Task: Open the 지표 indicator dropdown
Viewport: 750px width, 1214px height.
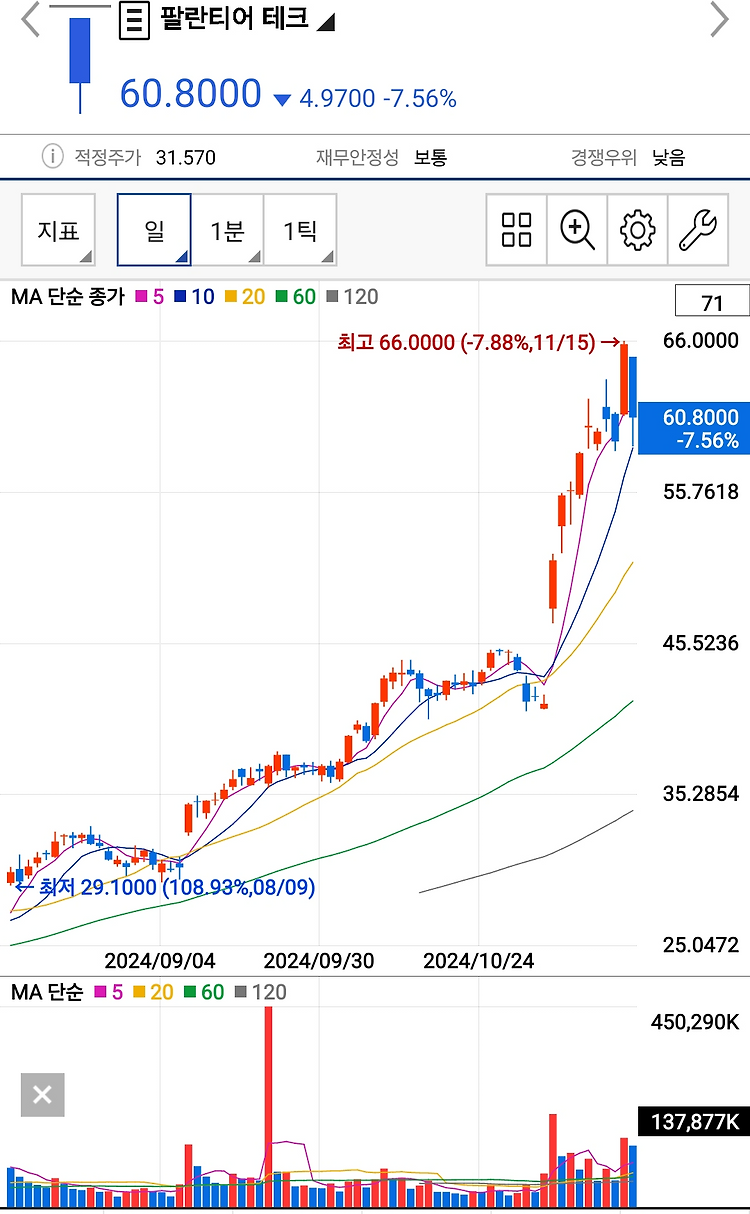Action: (x=59, y=230)
